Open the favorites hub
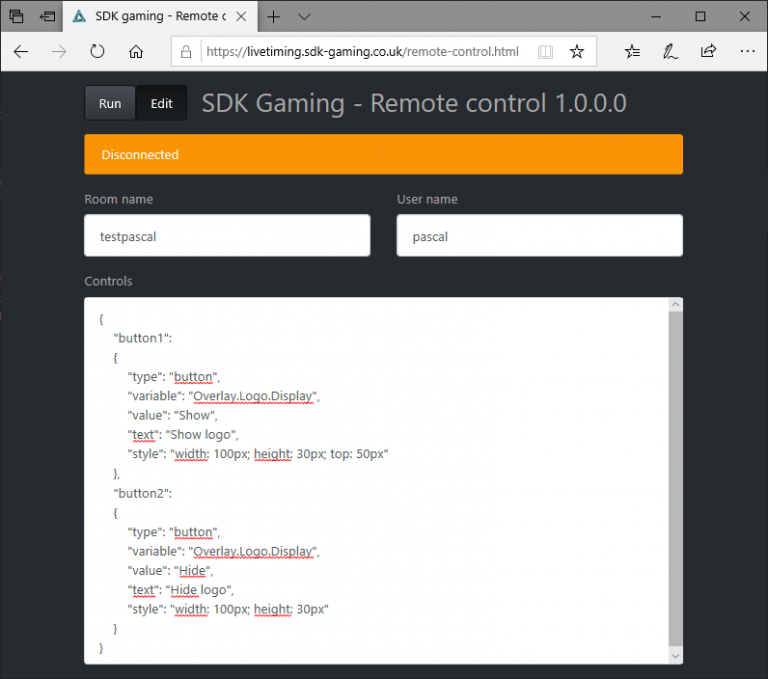This screenshot has width=768, height=679. coord(632,51)
